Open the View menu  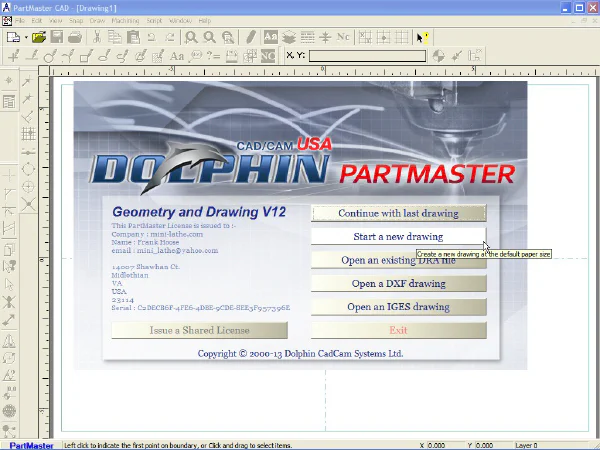point(55,21)
